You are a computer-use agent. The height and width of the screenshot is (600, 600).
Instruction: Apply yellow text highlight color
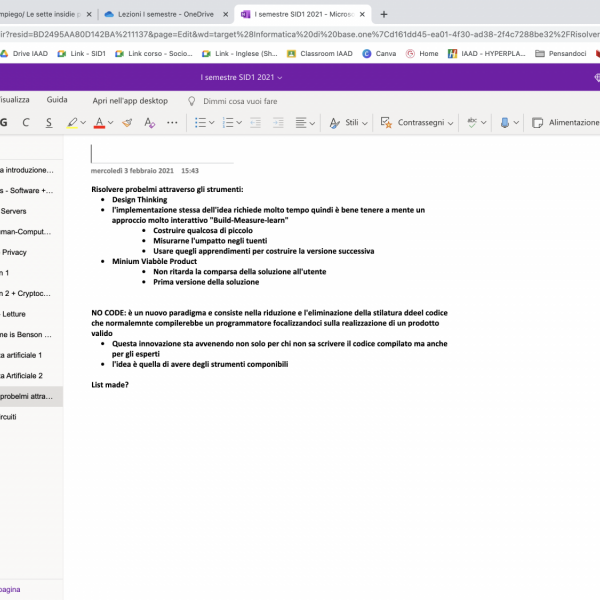point(72,122)
